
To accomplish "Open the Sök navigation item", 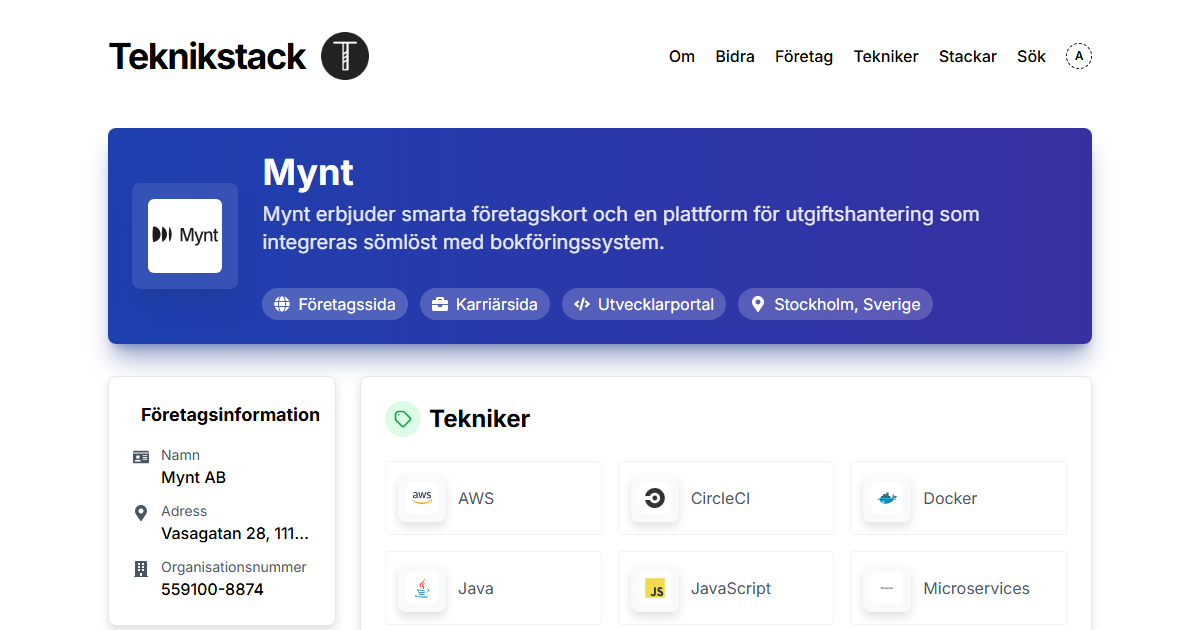I will click(x=1031, y=56).
